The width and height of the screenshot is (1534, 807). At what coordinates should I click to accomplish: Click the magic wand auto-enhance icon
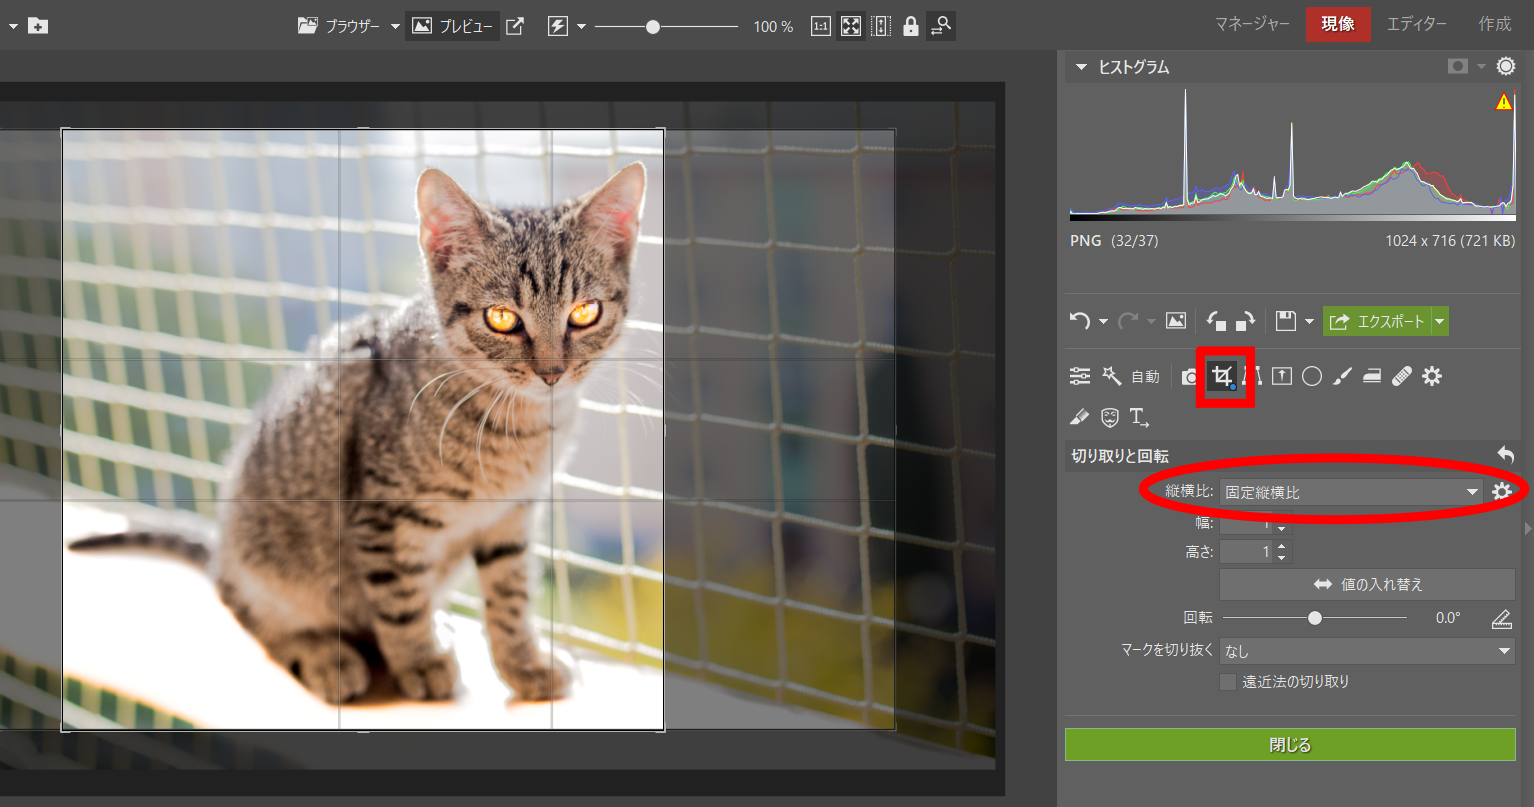pyautogui.click(x=1111, y=376)
